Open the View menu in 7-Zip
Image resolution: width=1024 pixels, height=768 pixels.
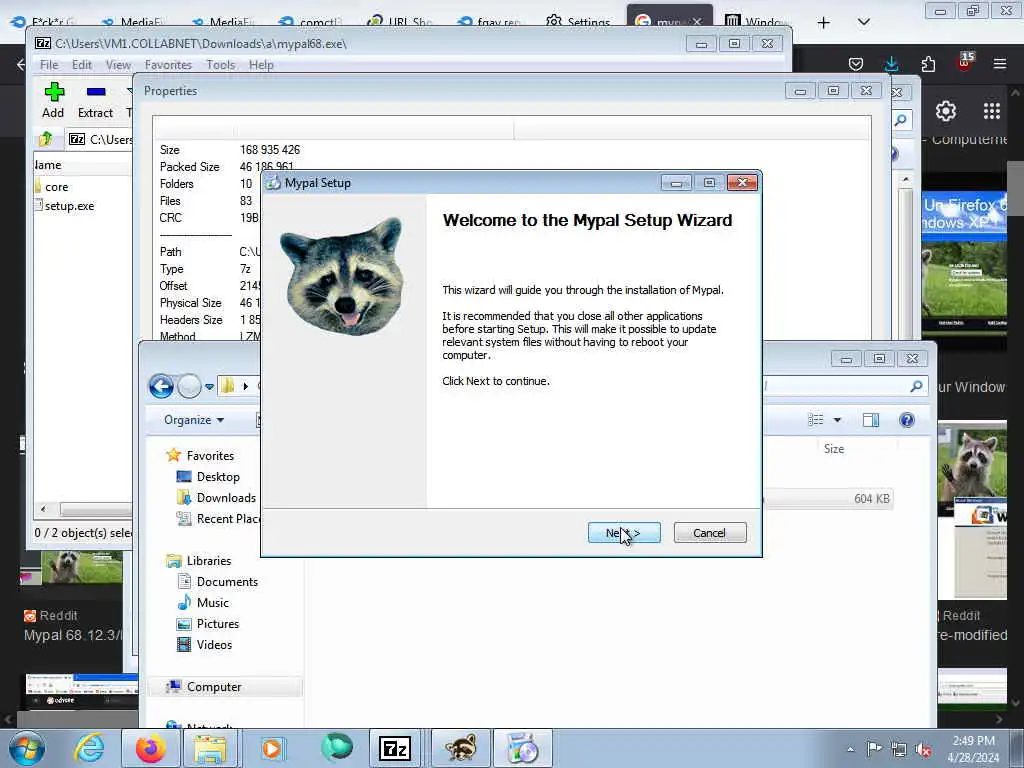point(118,65)
